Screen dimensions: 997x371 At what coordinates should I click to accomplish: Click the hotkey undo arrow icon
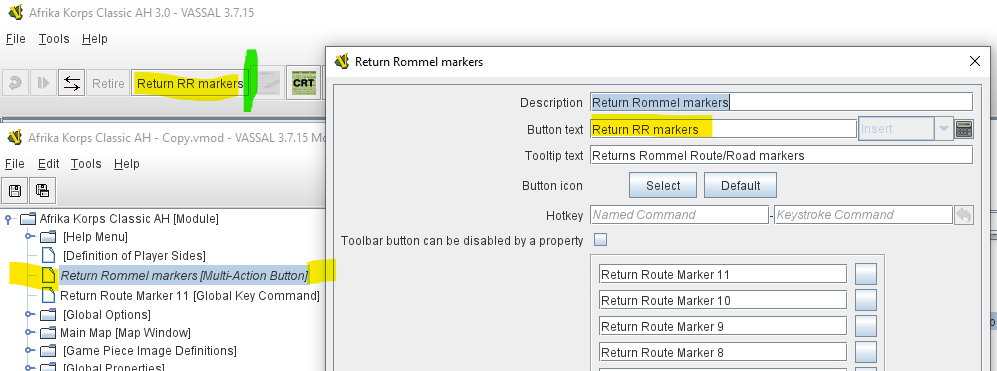click(x=963, y=215)
